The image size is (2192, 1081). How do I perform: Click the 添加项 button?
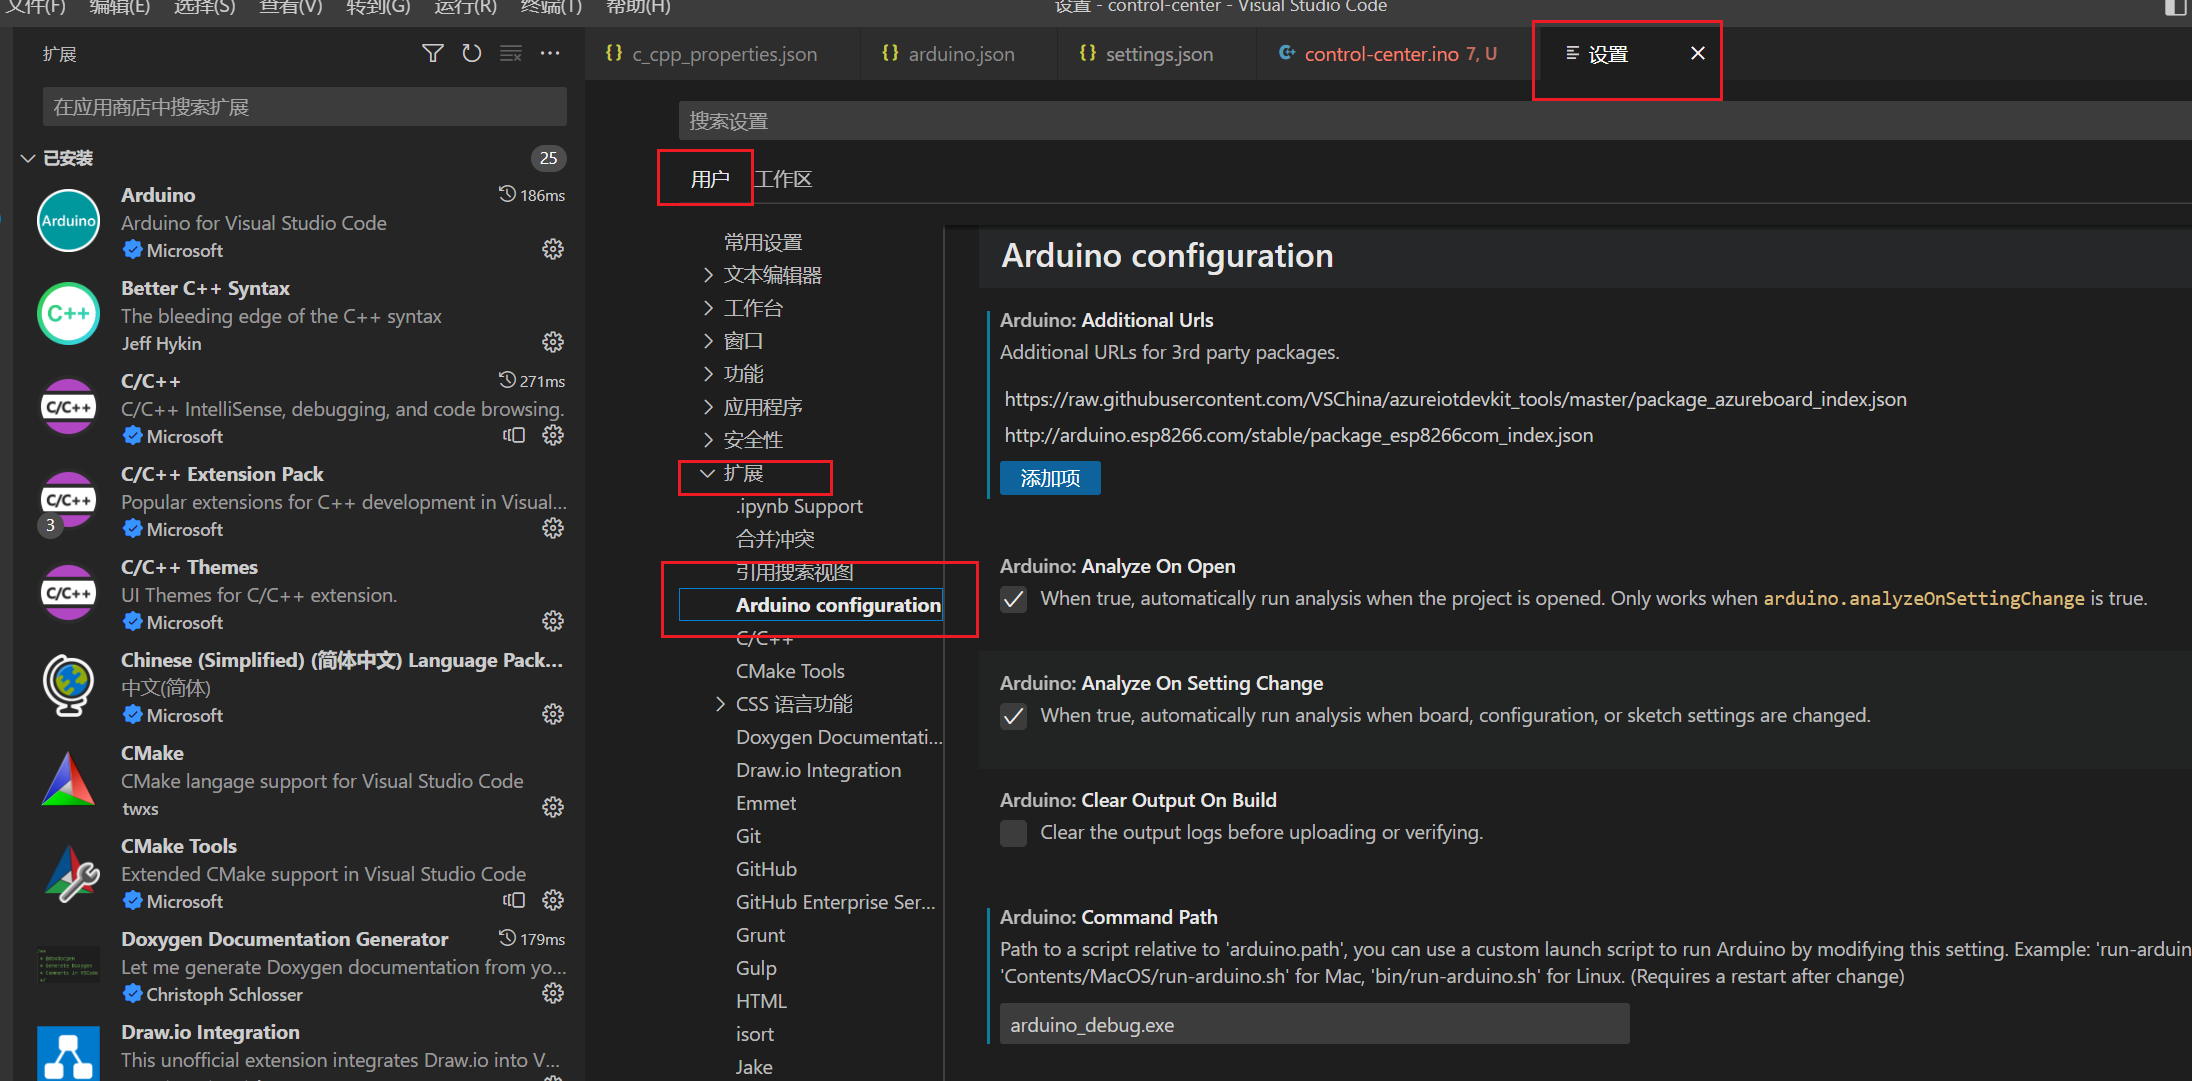tap(1050, 478)
